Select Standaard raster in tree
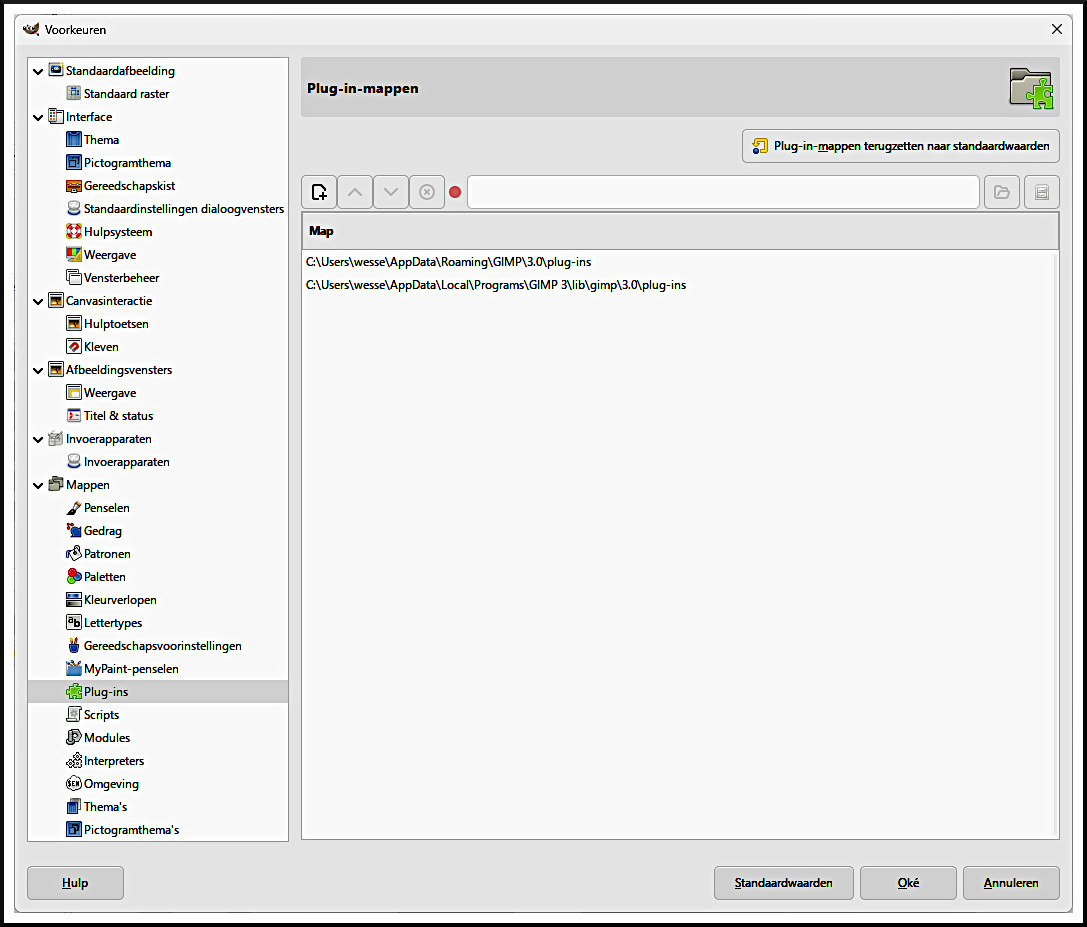The width and height of the screenshot is (1087, 927). (126, 94)
